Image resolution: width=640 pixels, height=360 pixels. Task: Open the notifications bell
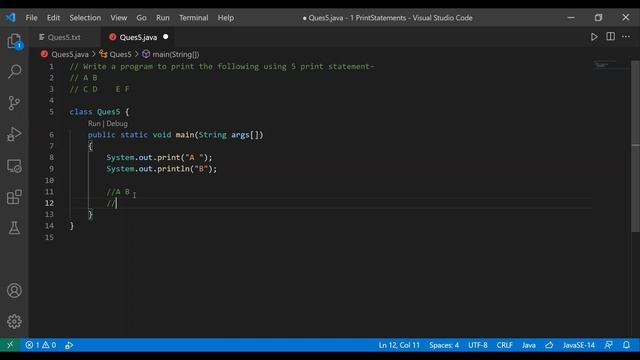point(626,345)
